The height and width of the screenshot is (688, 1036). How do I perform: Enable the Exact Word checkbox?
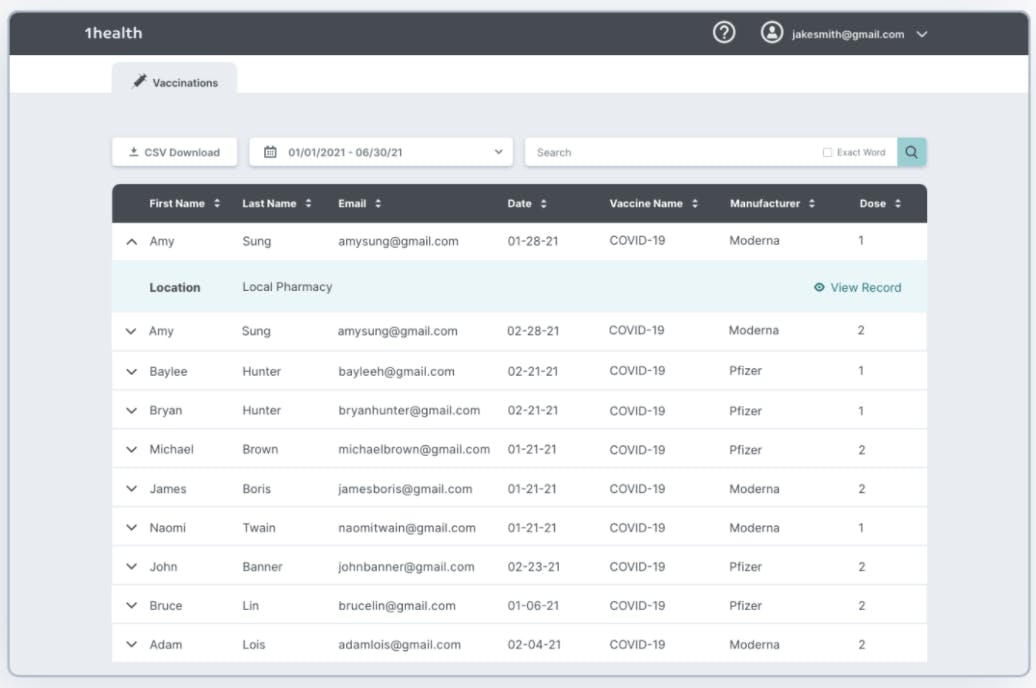tap(827, 153)
